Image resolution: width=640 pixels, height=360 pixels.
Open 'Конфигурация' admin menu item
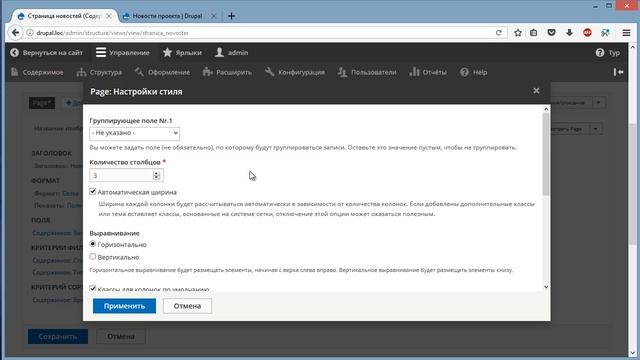pos(295,72)
